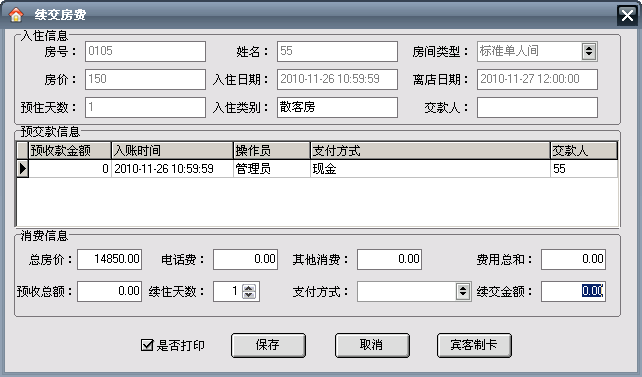The width and height of the screenshot is (642, 377).
Task: Click the 入住日期 field
Action: pos(337,79)
